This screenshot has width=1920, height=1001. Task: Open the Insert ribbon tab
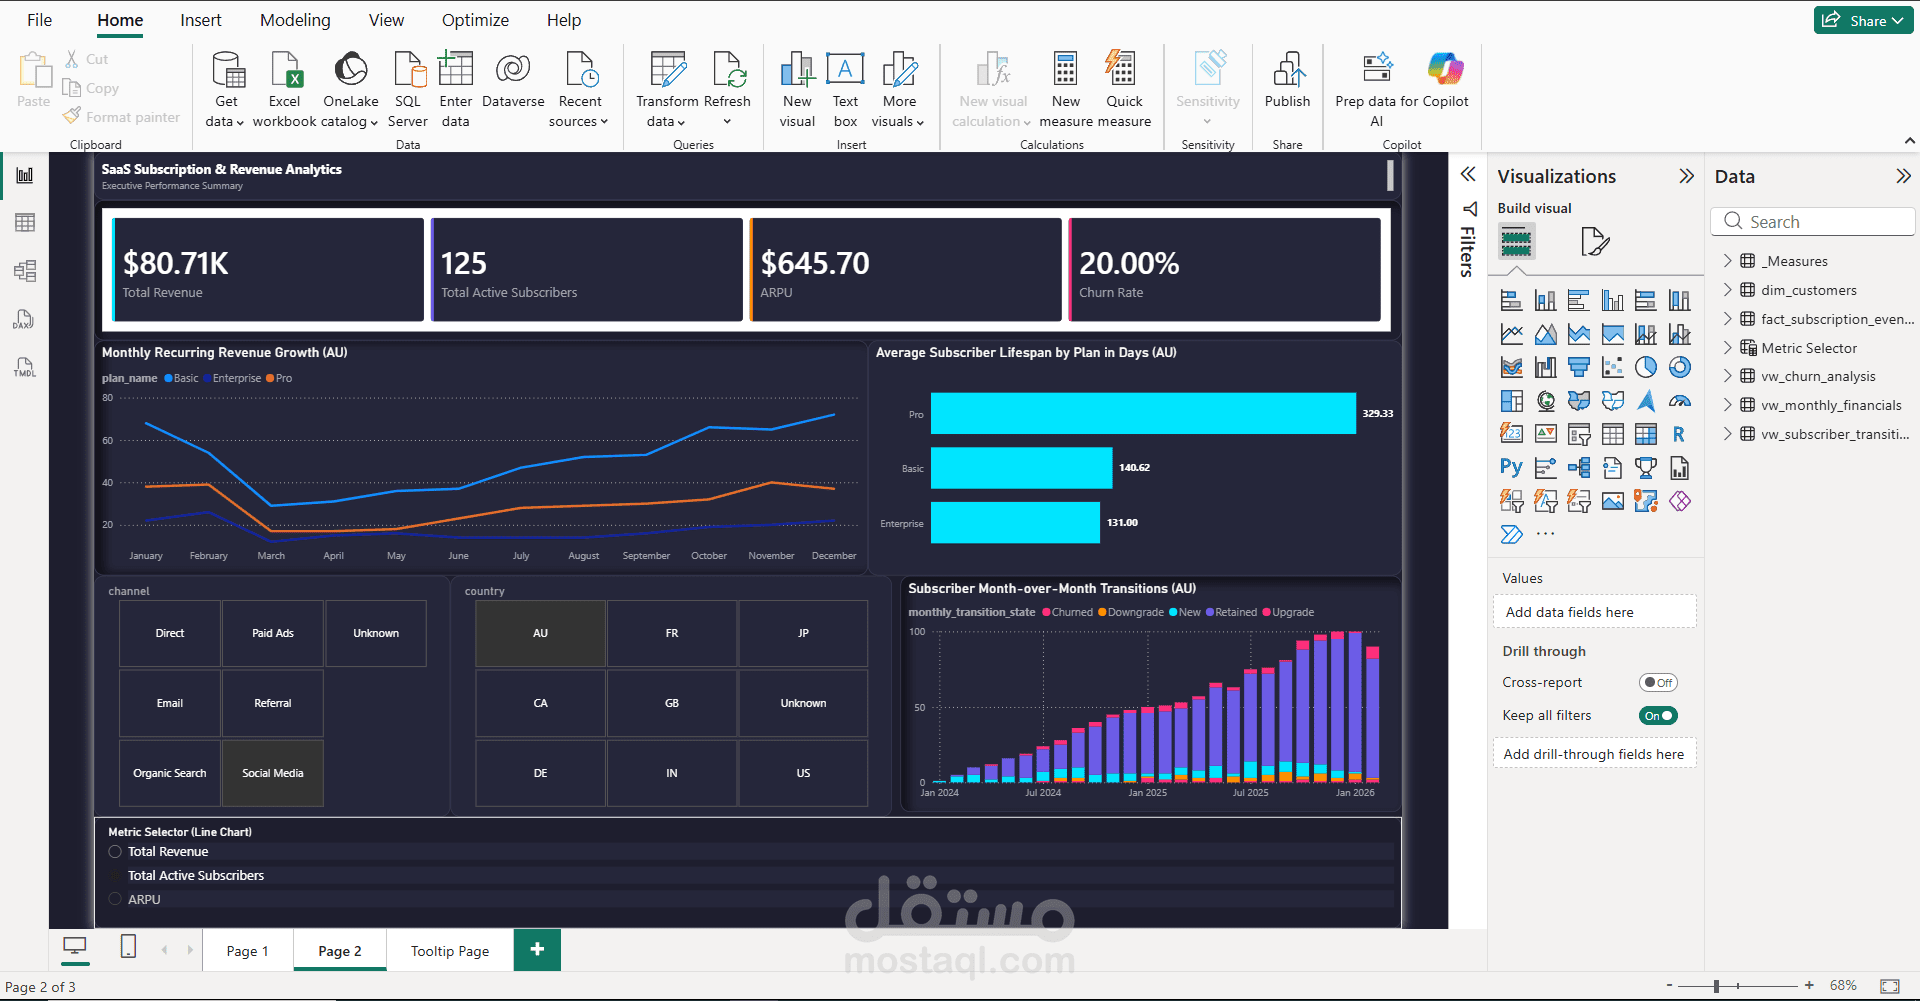pos(201,20)
